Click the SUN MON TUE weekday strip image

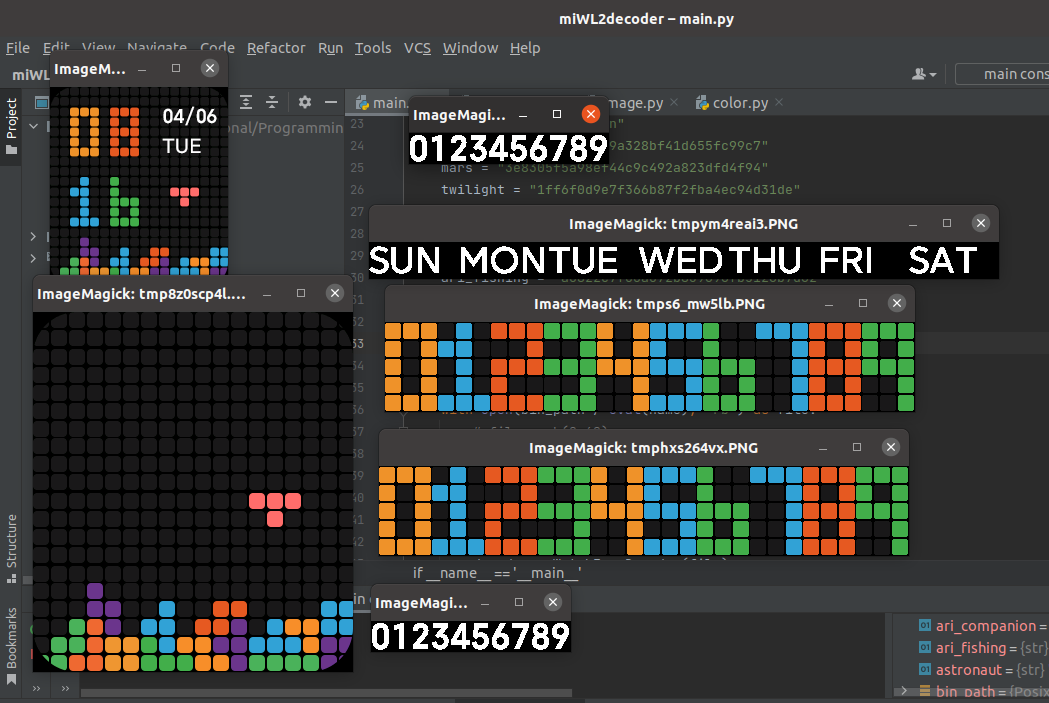[683, 260]
